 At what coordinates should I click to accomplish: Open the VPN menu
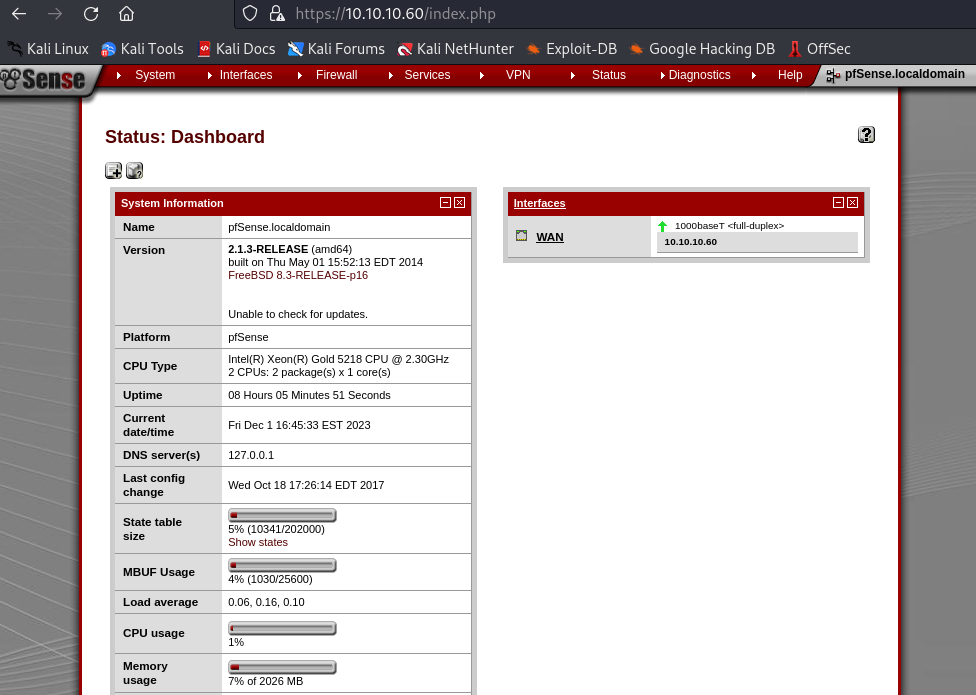tap(517, 75)
